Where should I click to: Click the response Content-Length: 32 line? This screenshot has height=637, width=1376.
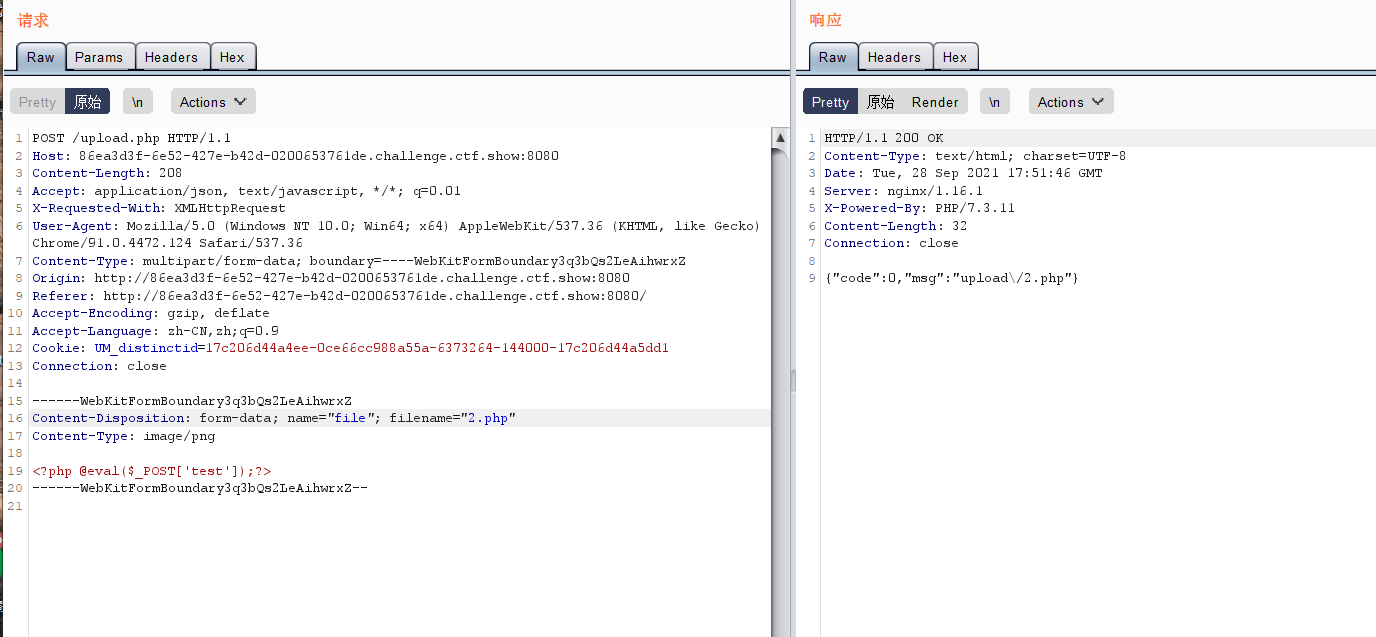(x=895, y=226)
